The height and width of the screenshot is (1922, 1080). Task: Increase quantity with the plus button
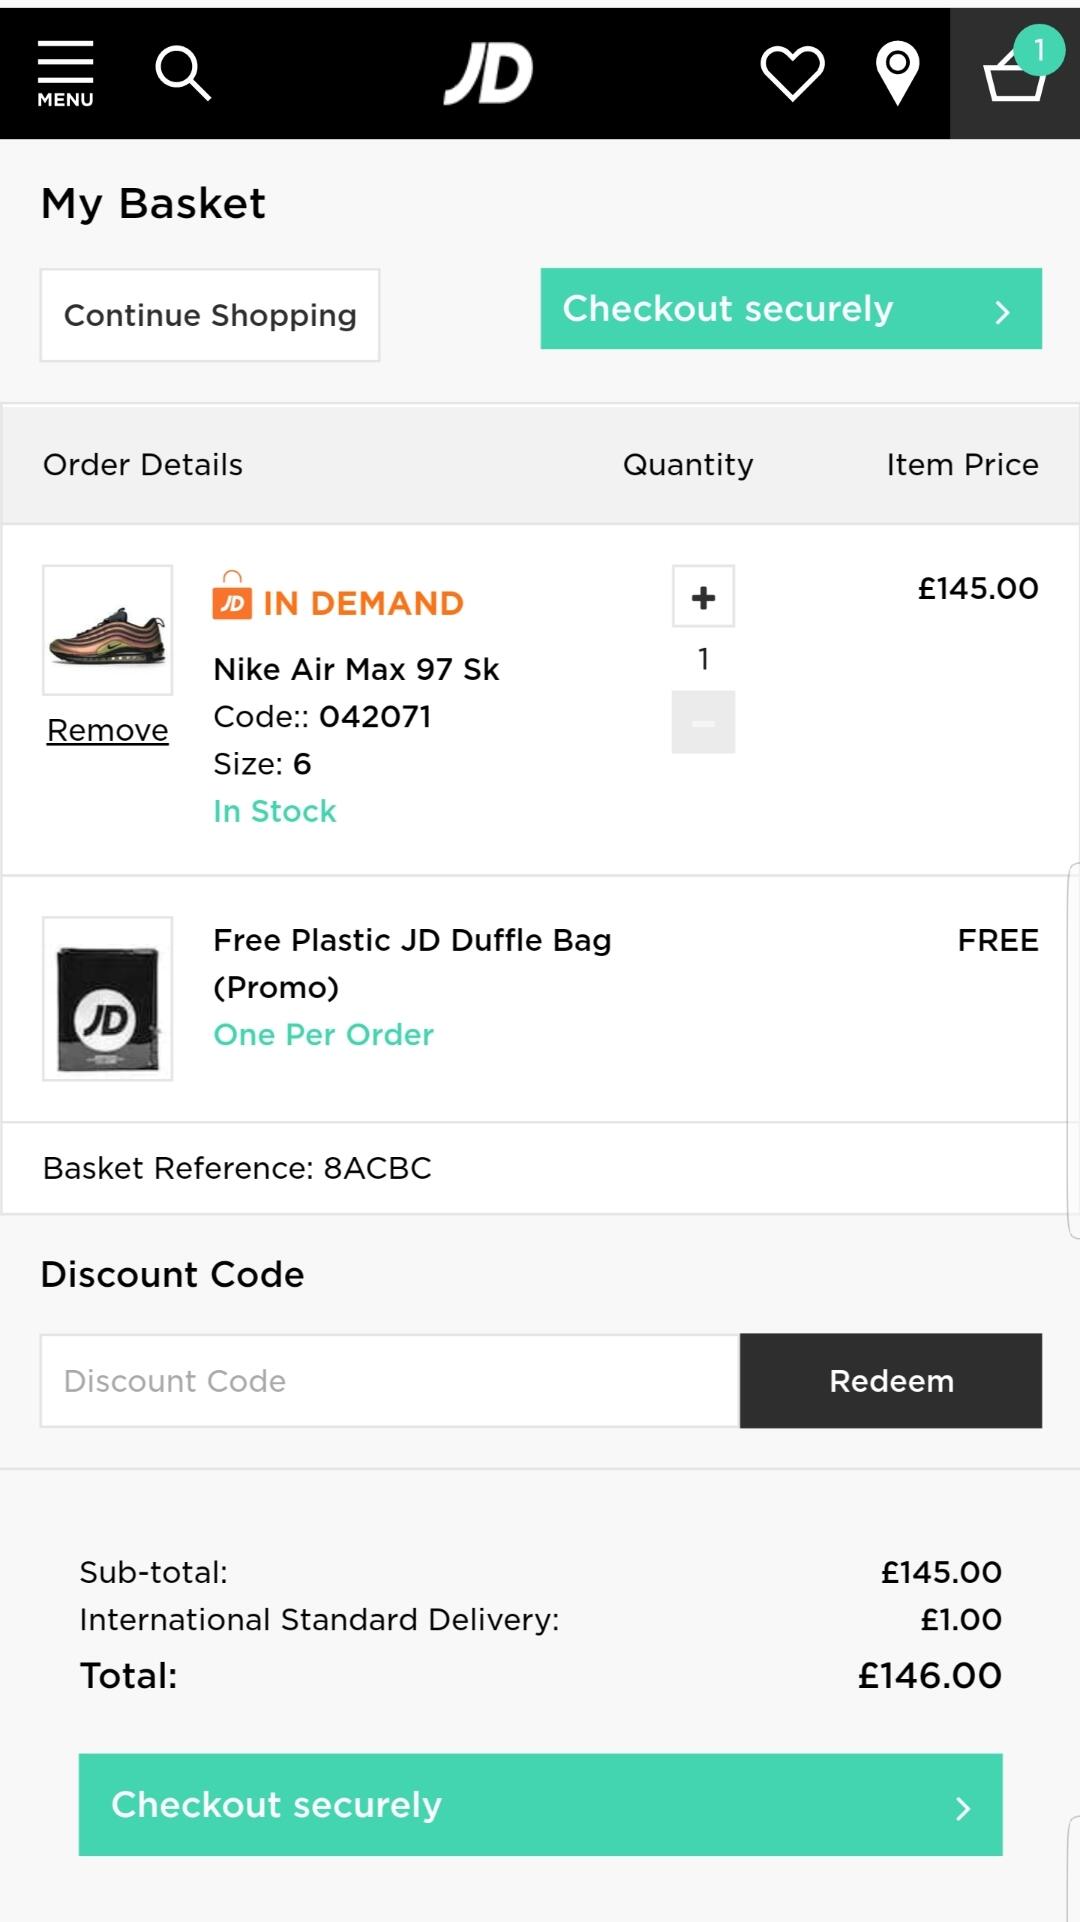coord(703,597)
